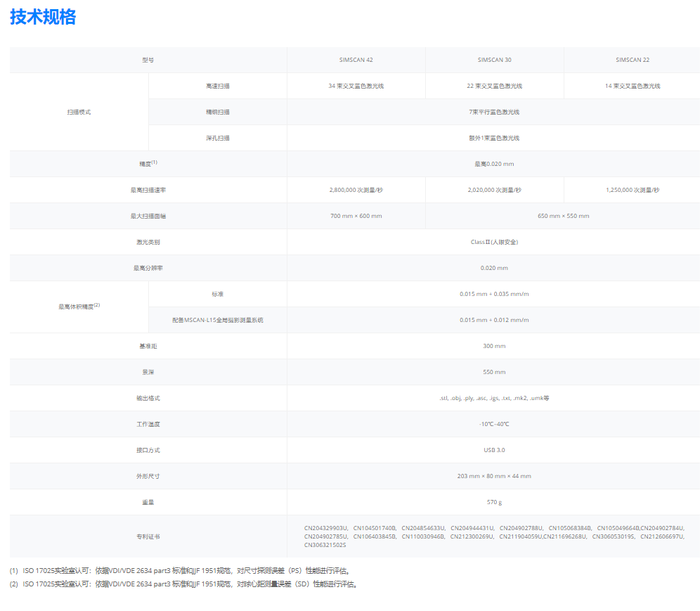Click the 基准距 row label

click(148, 346)
